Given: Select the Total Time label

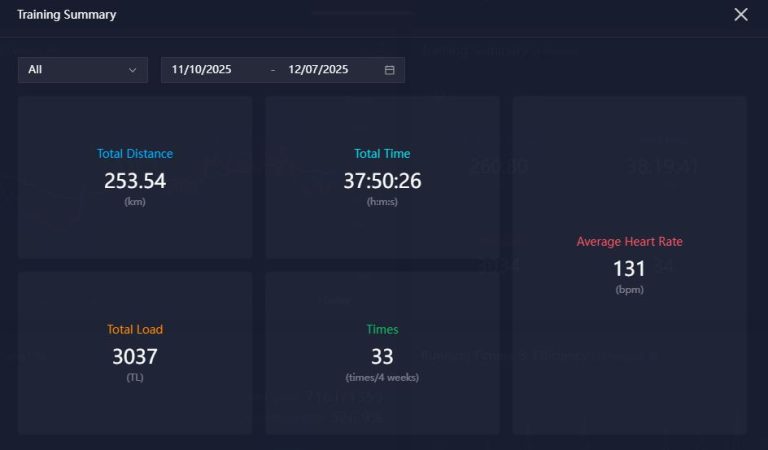Looking at the screenshot, I should (382, 154).
